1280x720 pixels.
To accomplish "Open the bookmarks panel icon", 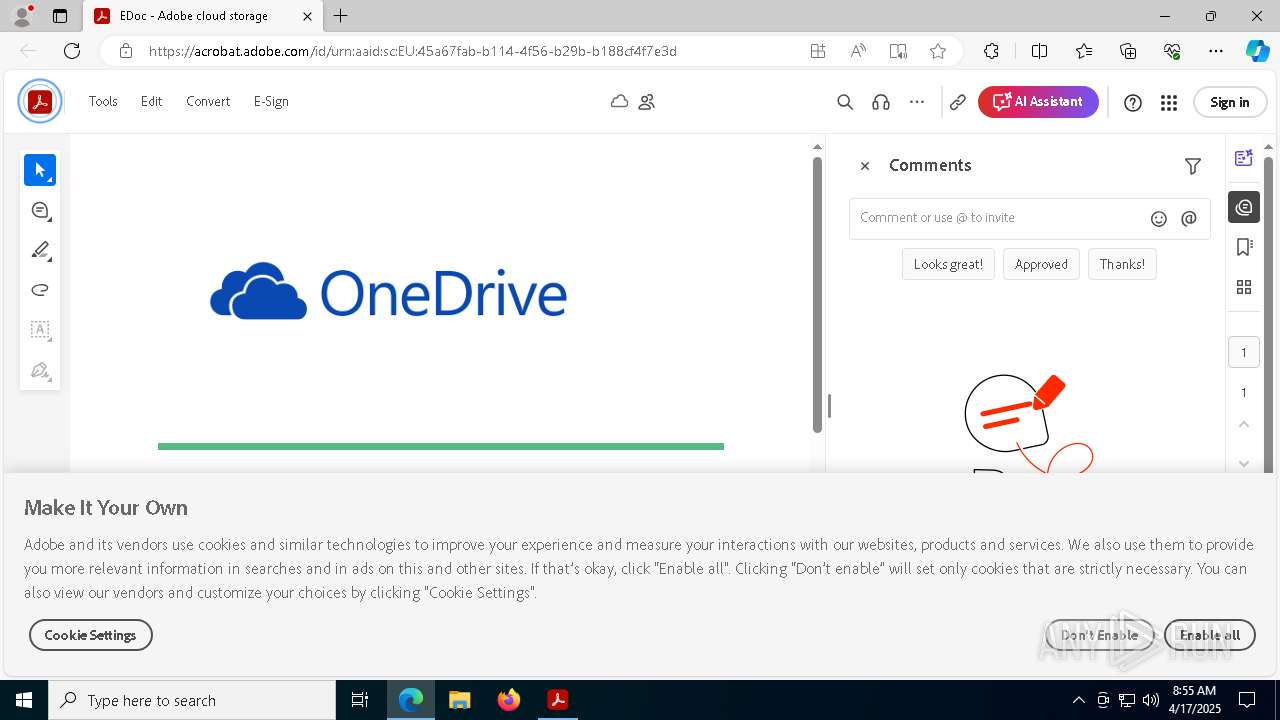I will [1244, 247].
